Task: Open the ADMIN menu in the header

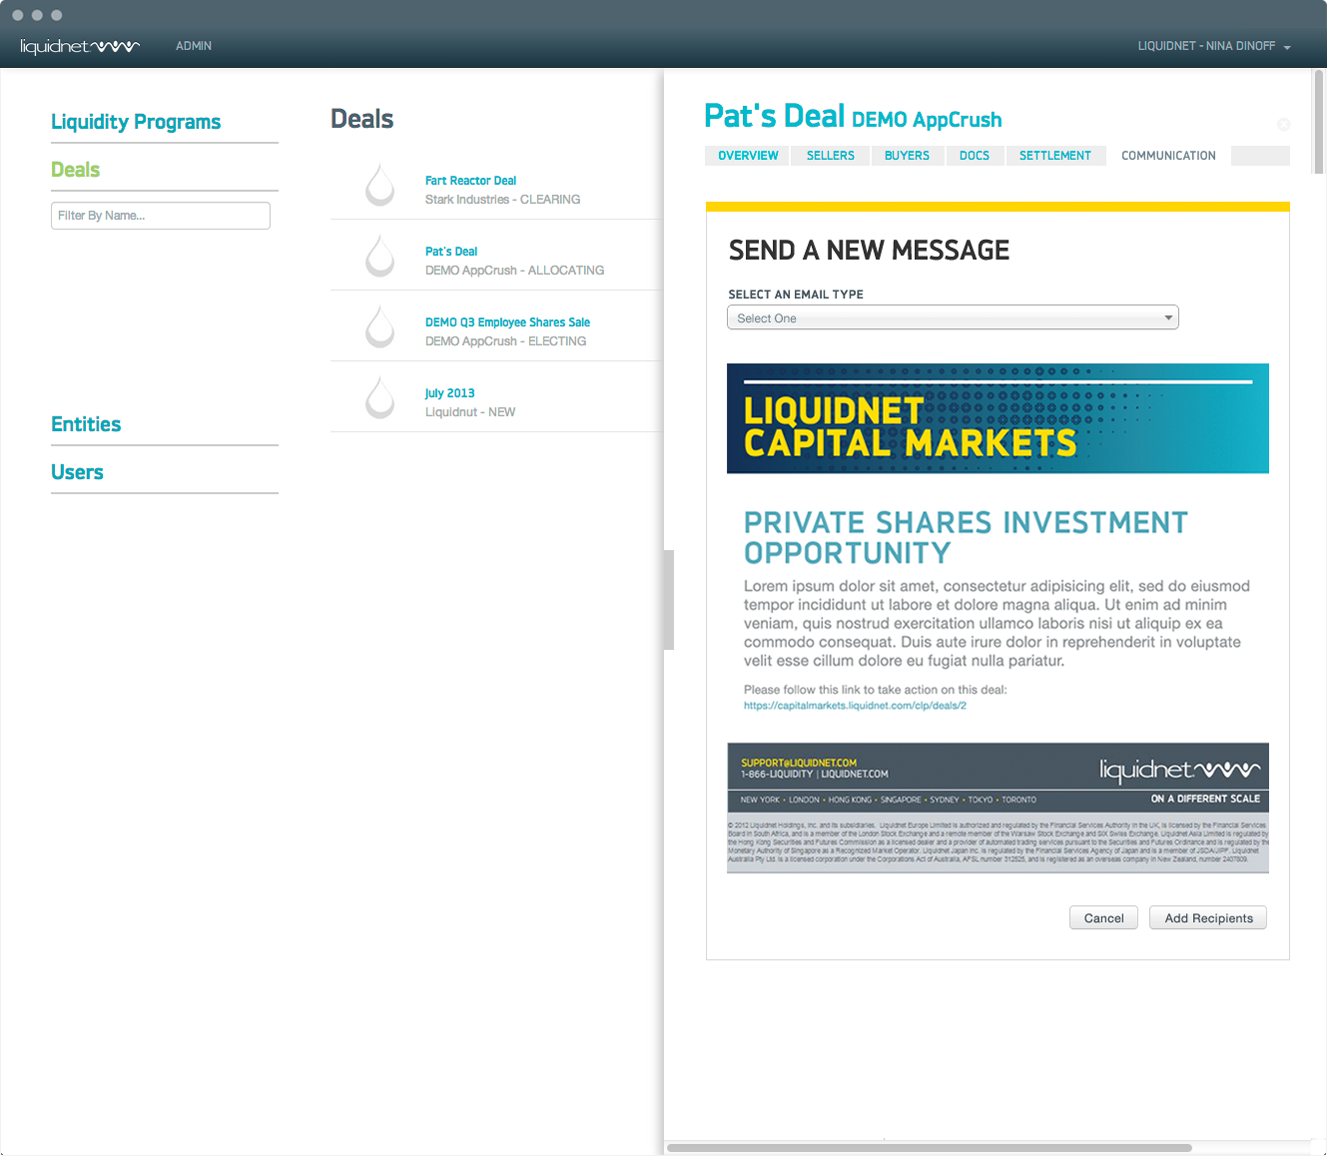Action: [x=194, y=46]
